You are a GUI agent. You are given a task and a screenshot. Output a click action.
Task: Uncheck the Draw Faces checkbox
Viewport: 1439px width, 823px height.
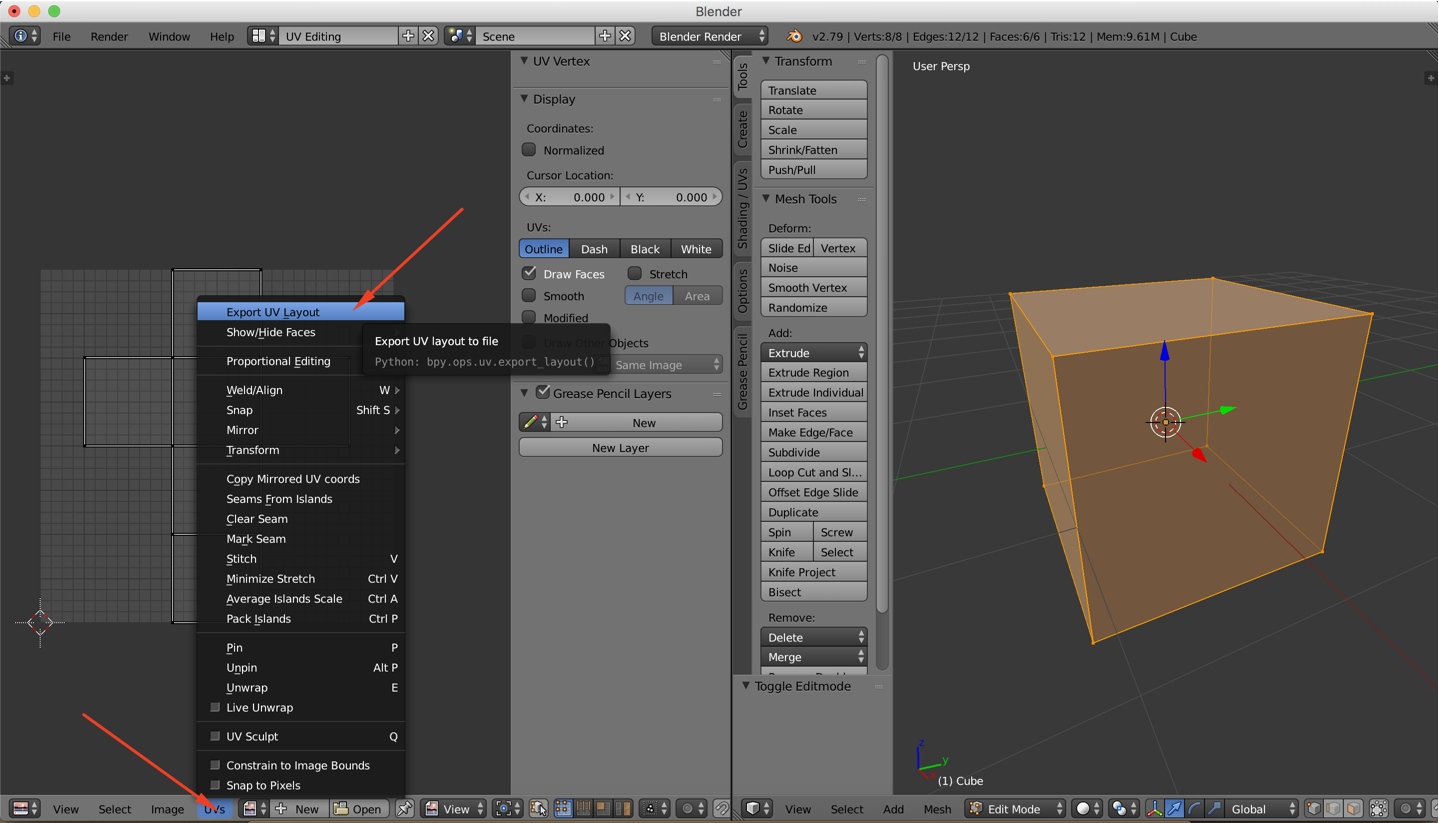[529, 273]
